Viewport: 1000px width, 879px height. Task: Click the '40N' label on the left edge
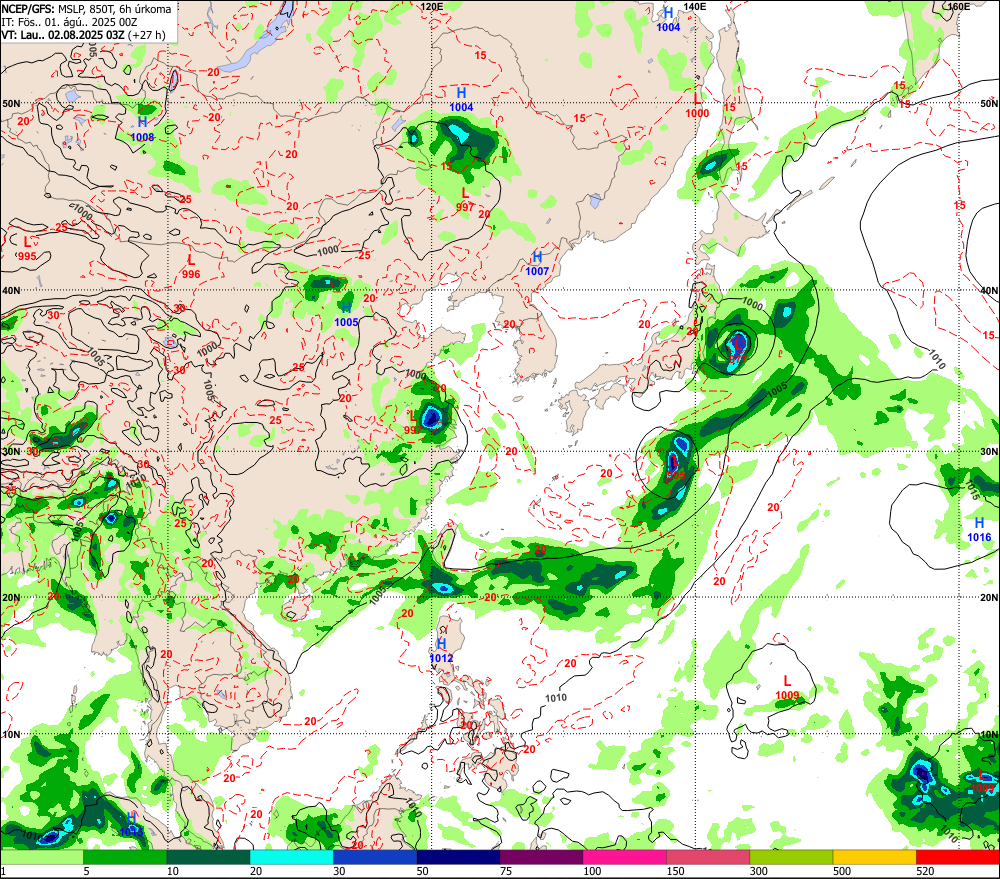click(11, 290)
